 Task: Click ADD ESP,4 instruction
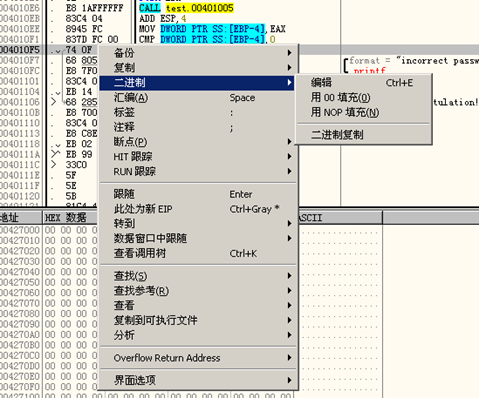(162, 19)
